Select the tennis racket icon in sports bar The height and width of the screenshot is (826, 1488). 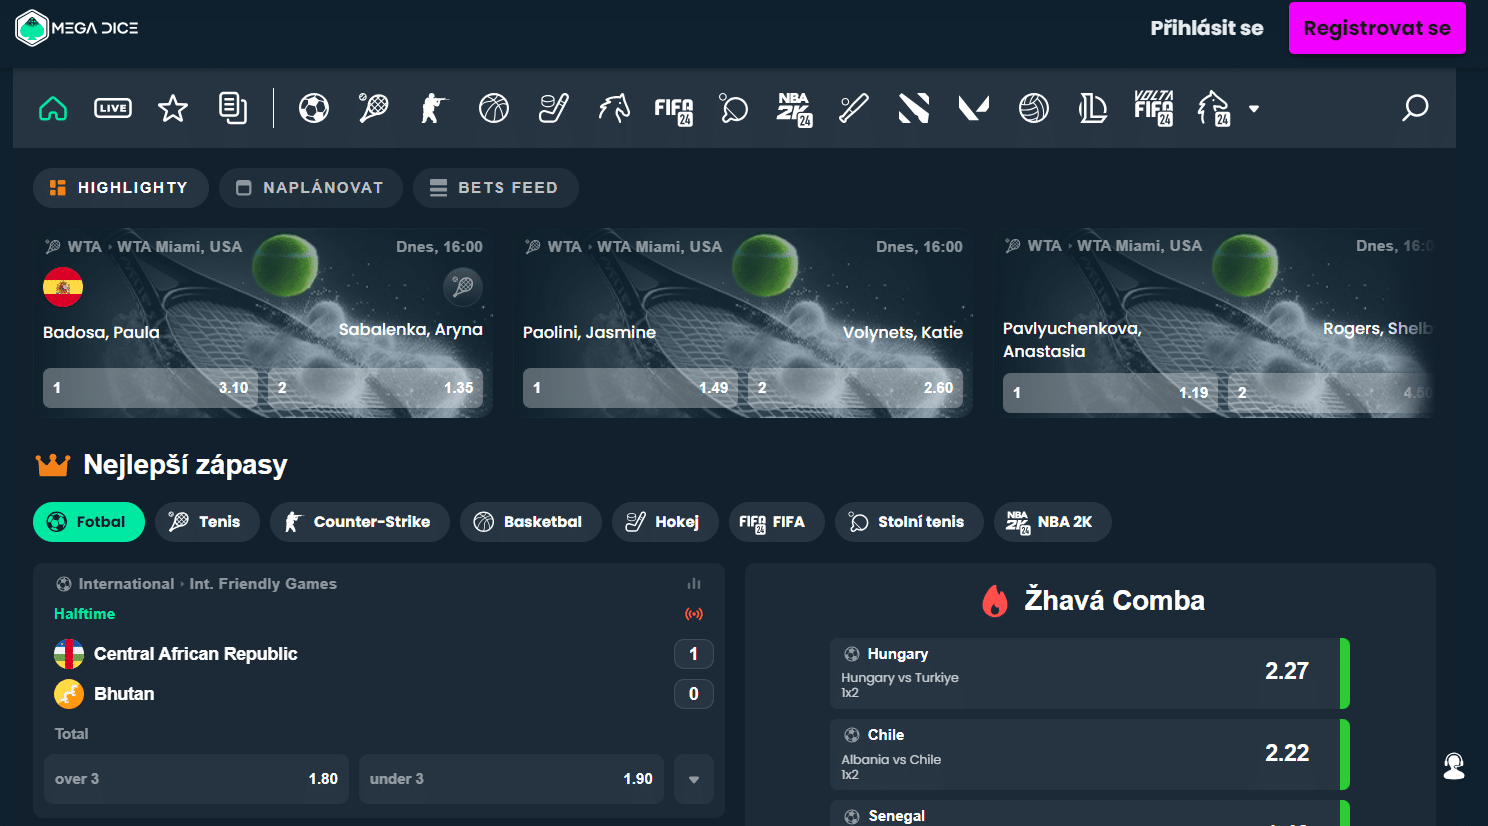point(374,108)
